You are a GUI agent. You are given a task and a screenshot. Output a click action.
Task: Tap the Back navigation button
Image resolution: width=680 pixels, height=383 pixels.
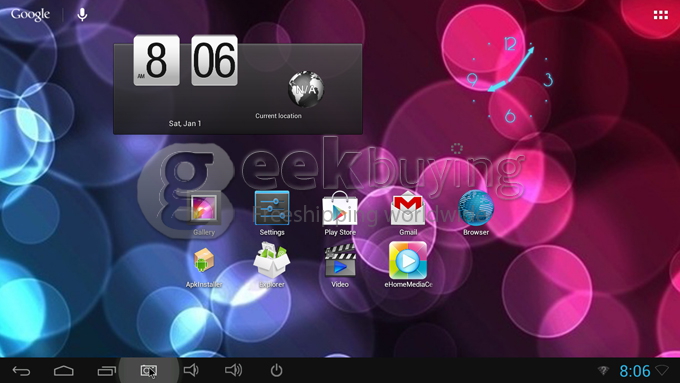21,371
